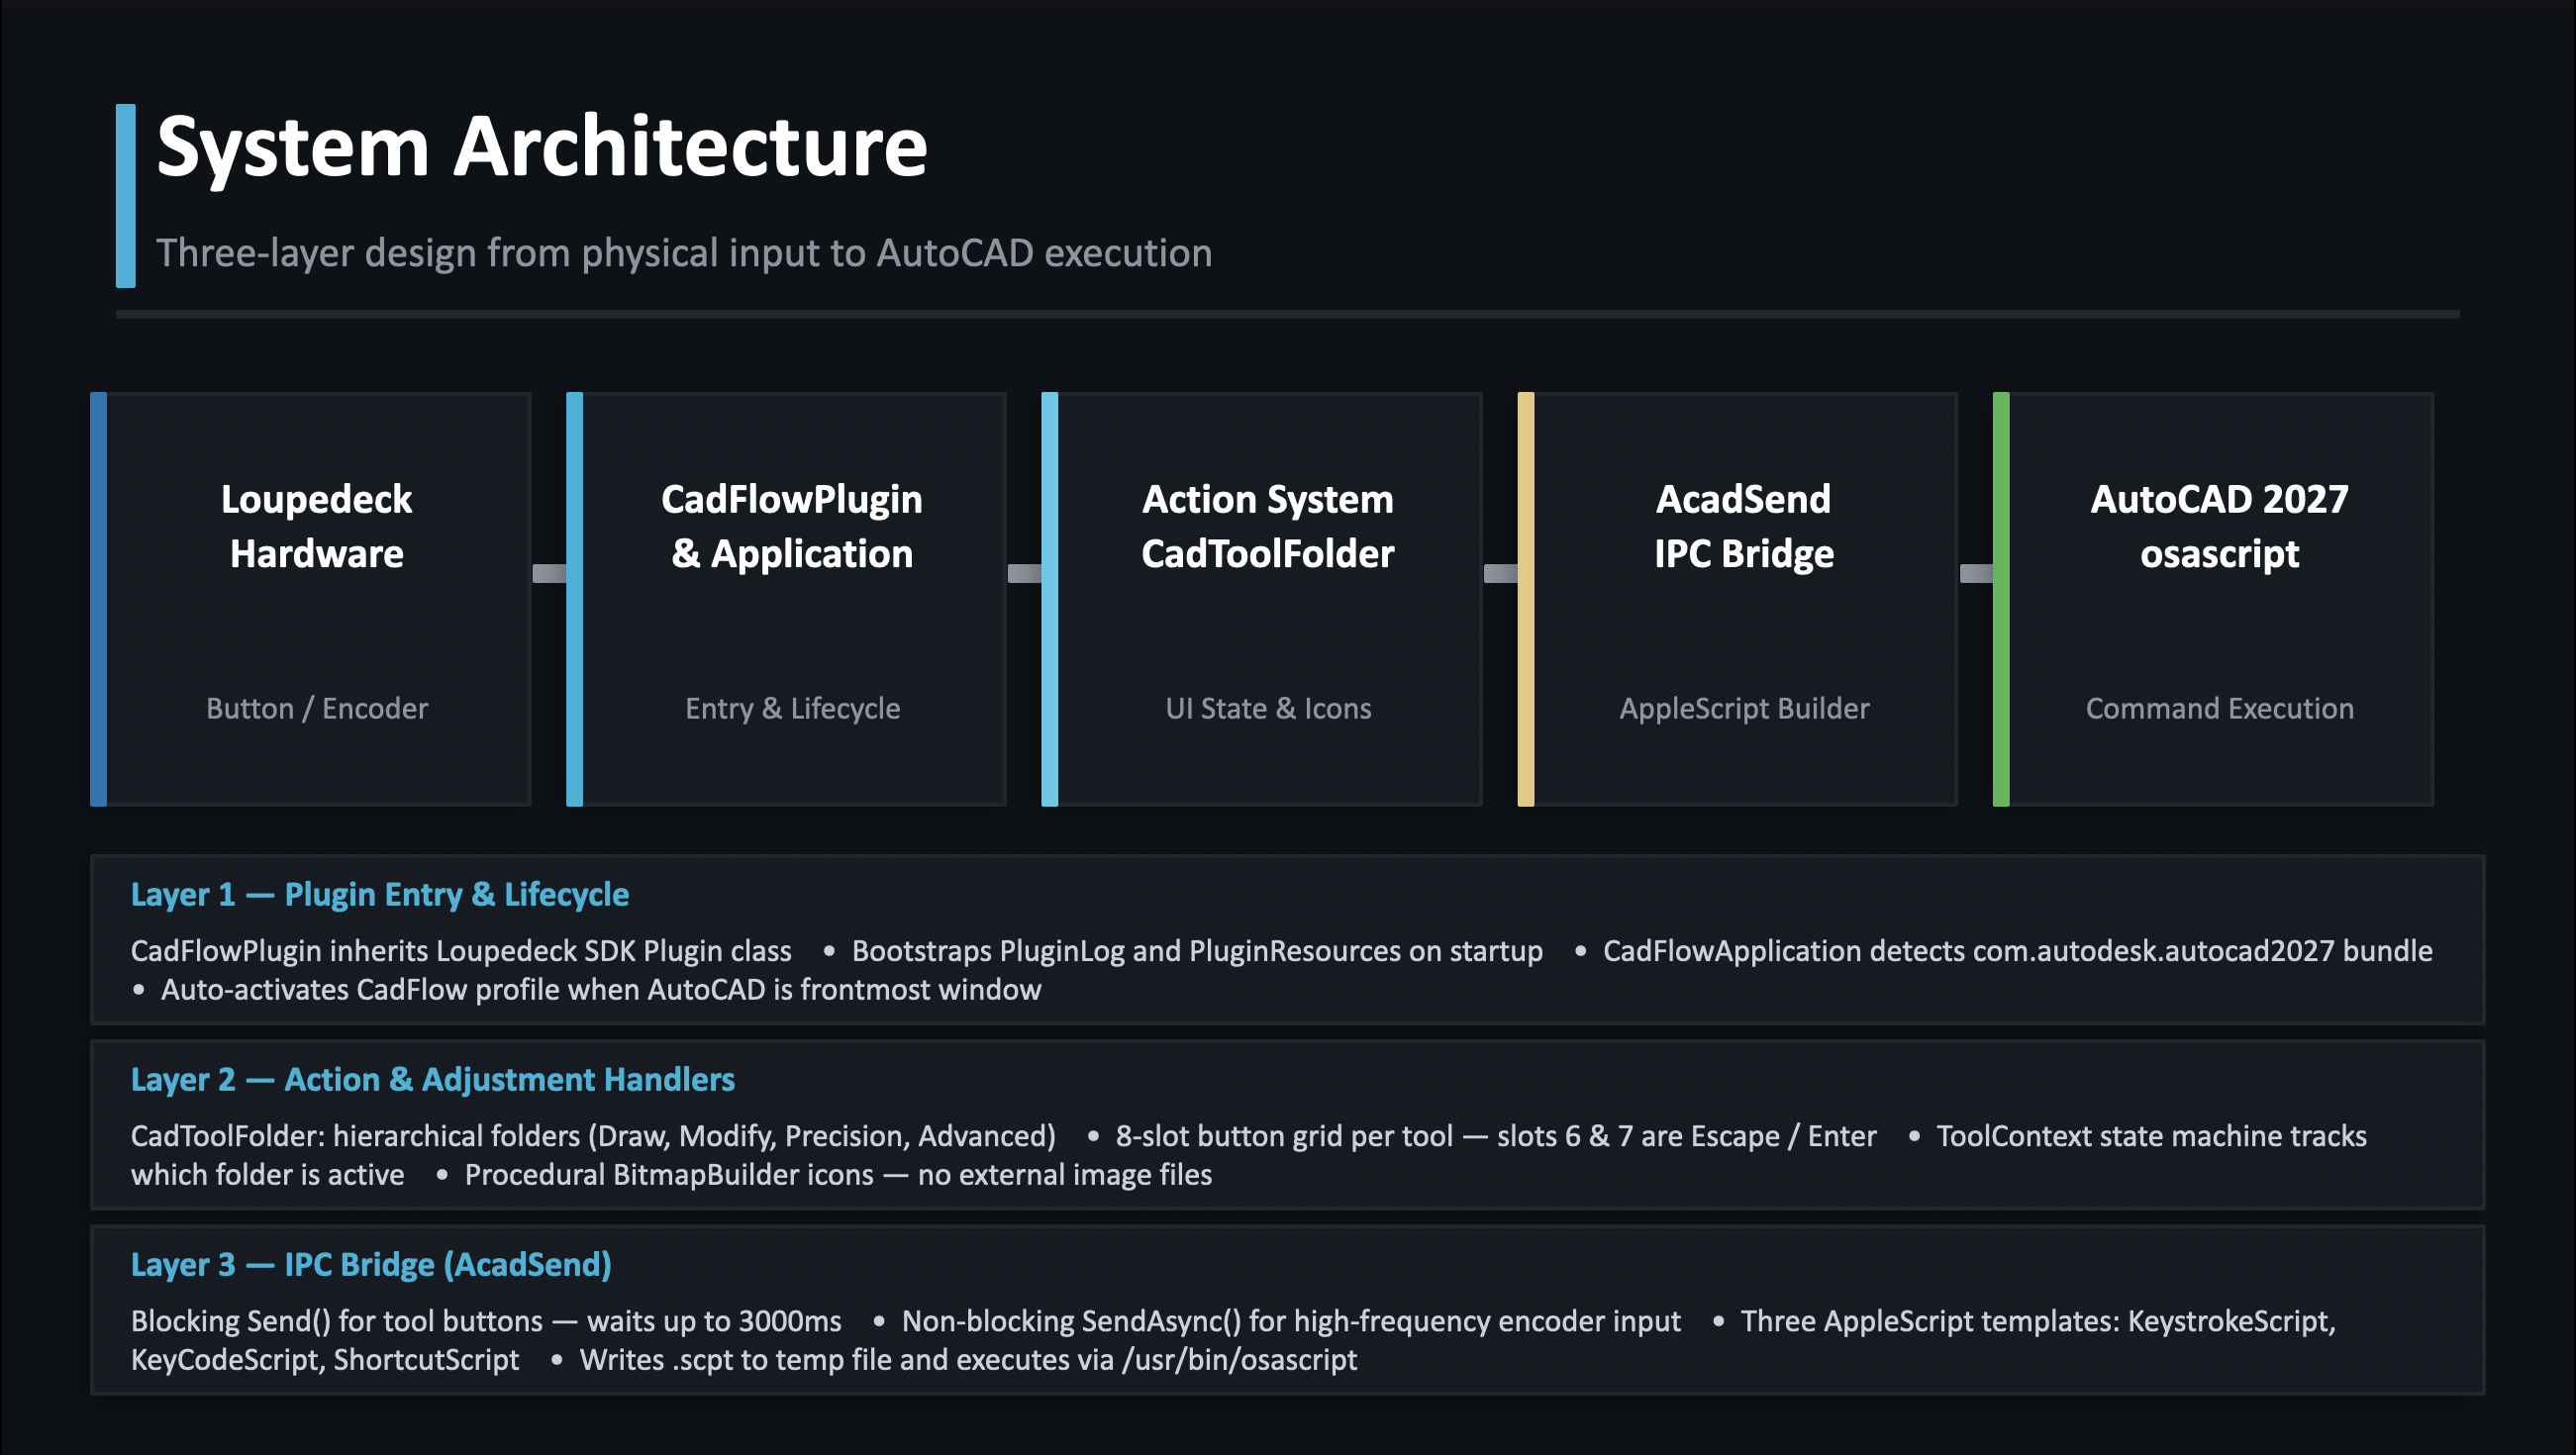This screenshot has height=1455, width=2576.
Task: Click connector between AcadSend and AutoCAD
Action: click(x=1975, y=573)
